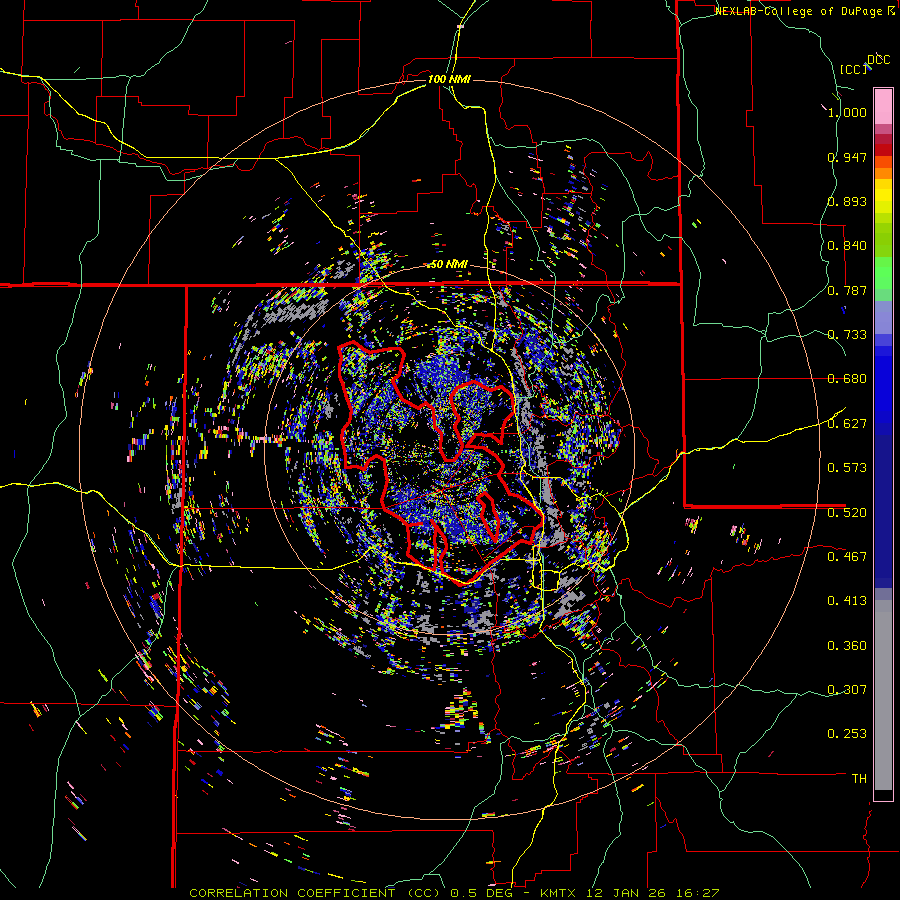This screenshot has height=900, width=900.
Task: Select the 0.253 legend value
Action: coord(847,734)
